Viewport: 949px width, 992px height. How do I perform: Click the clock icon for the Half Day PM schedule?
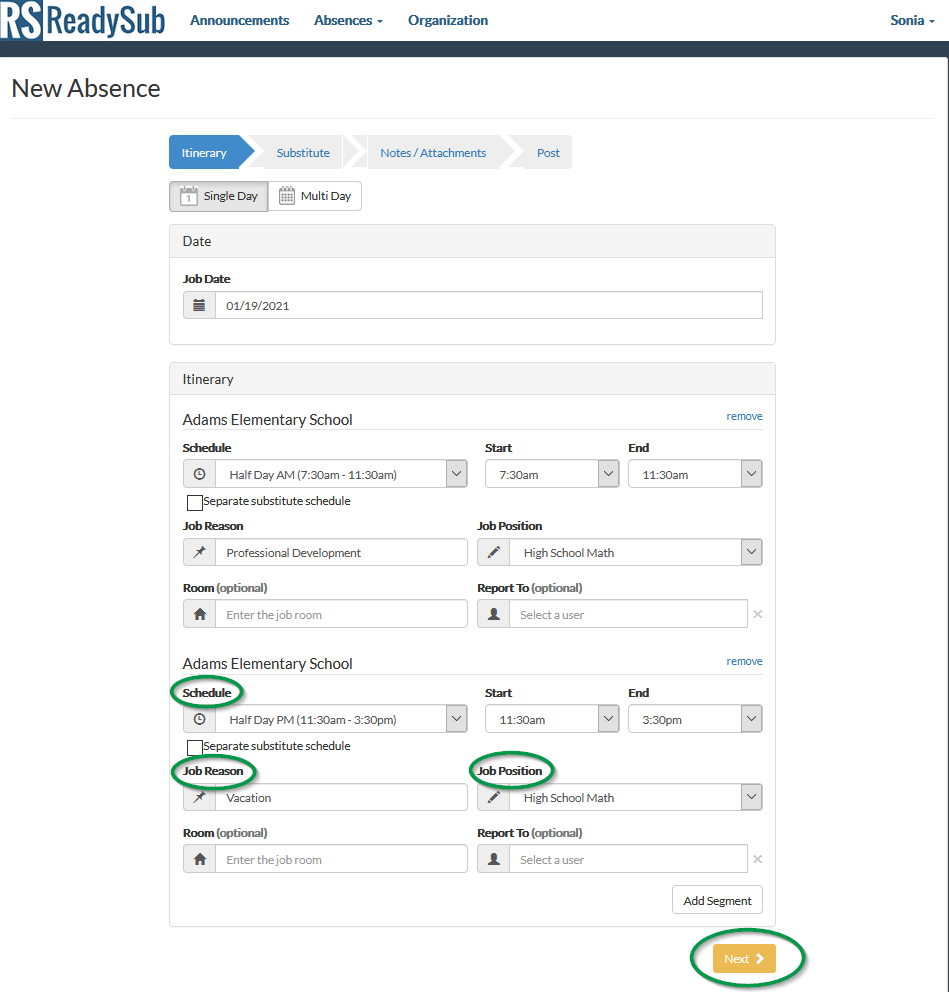[198, 718]
